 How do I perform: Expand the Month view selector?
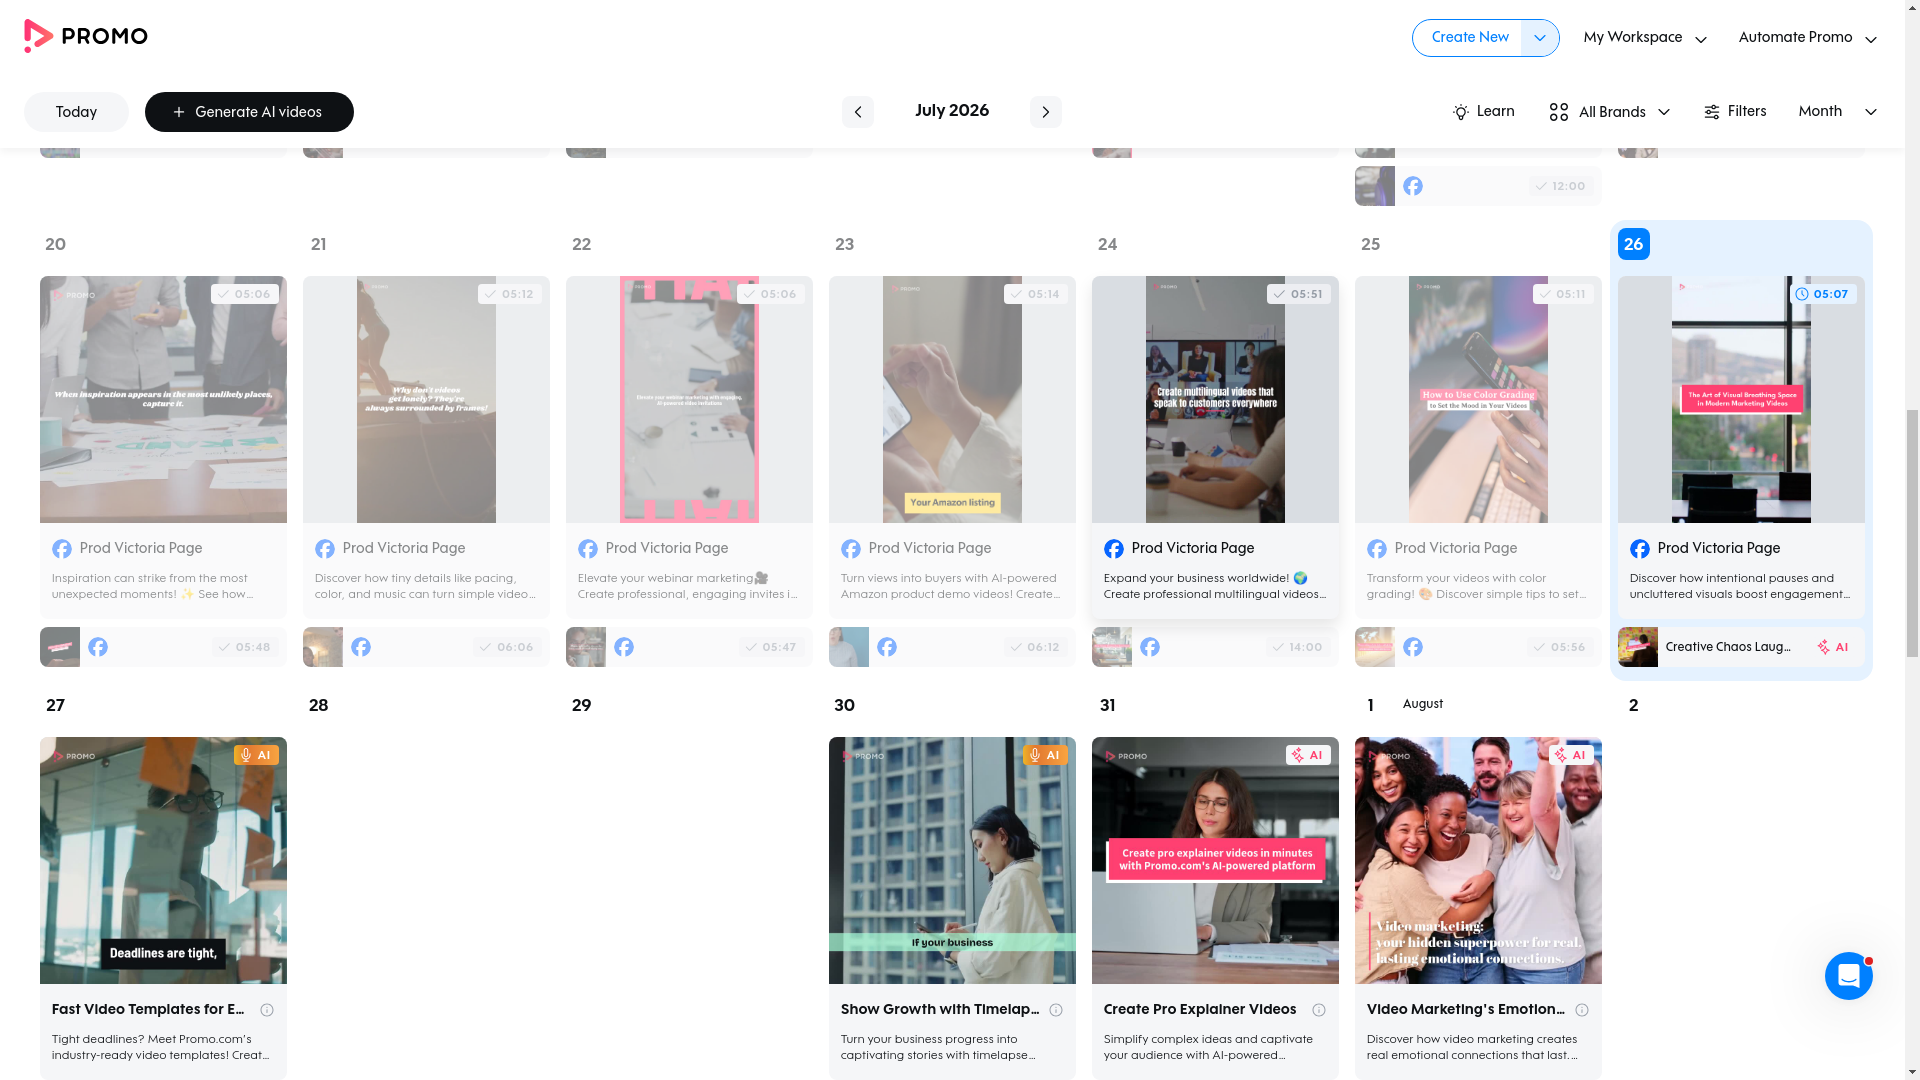tap(1837, 112)
